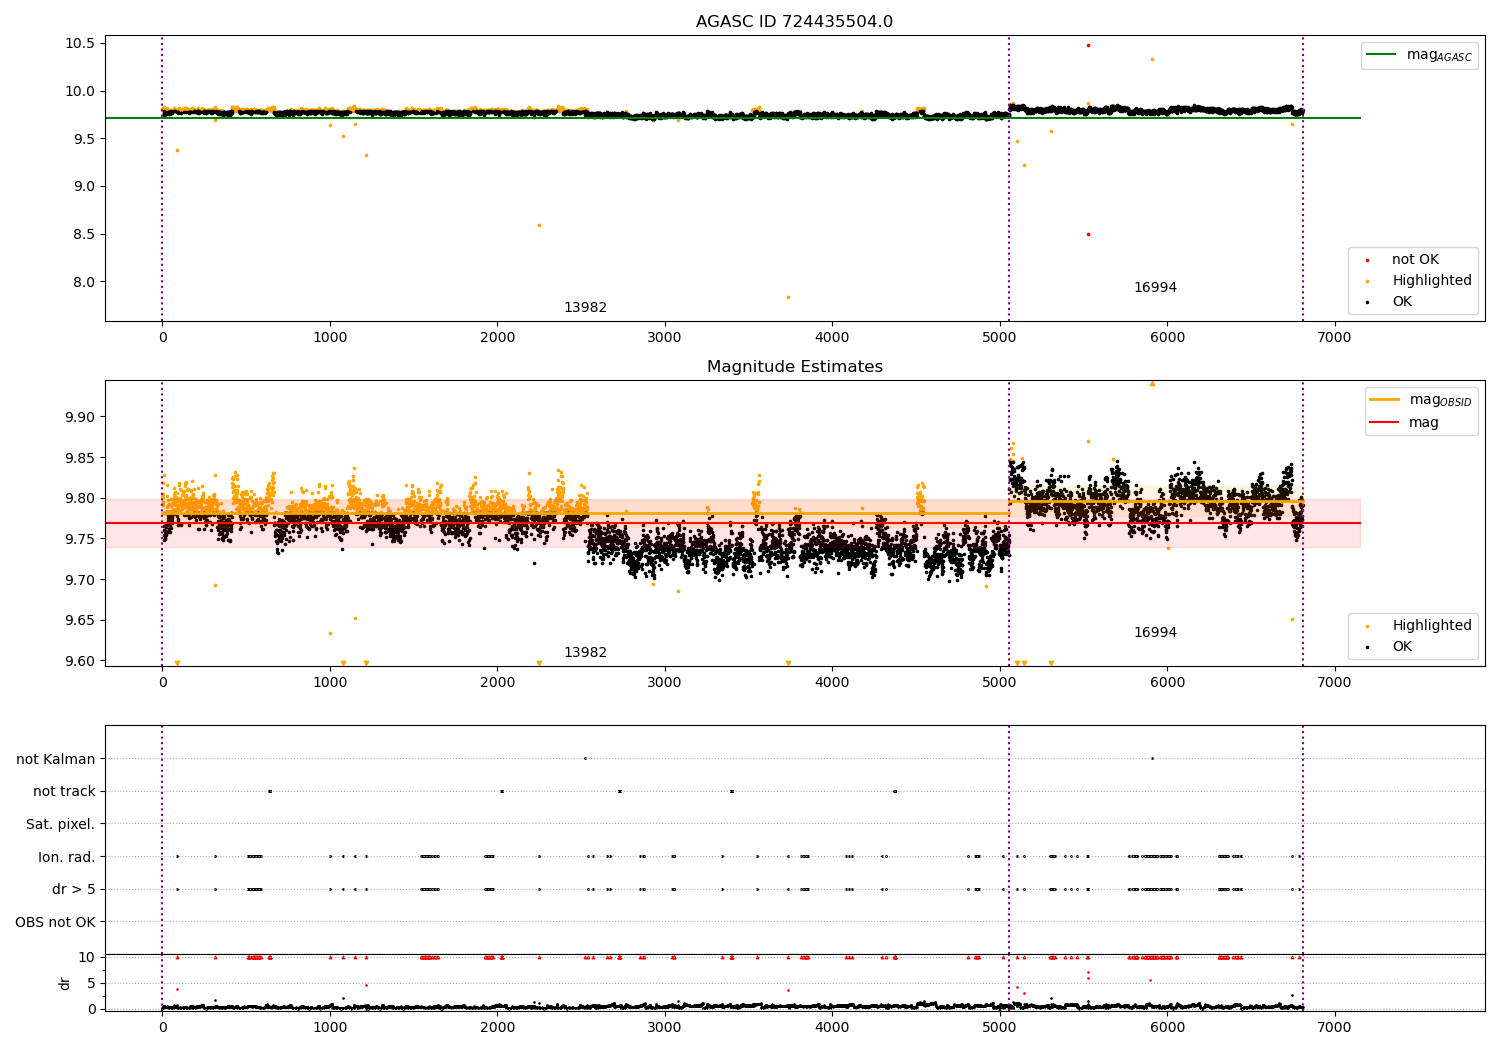Click the "5" tick on the dr axis

[x=91, y=983]
